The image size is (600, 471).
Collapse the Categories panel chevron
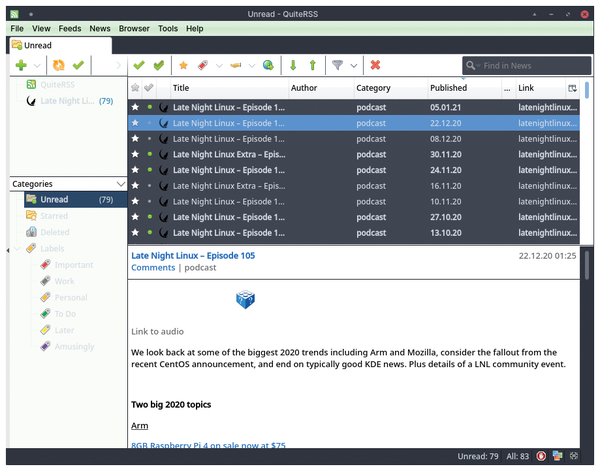(121, 184)
